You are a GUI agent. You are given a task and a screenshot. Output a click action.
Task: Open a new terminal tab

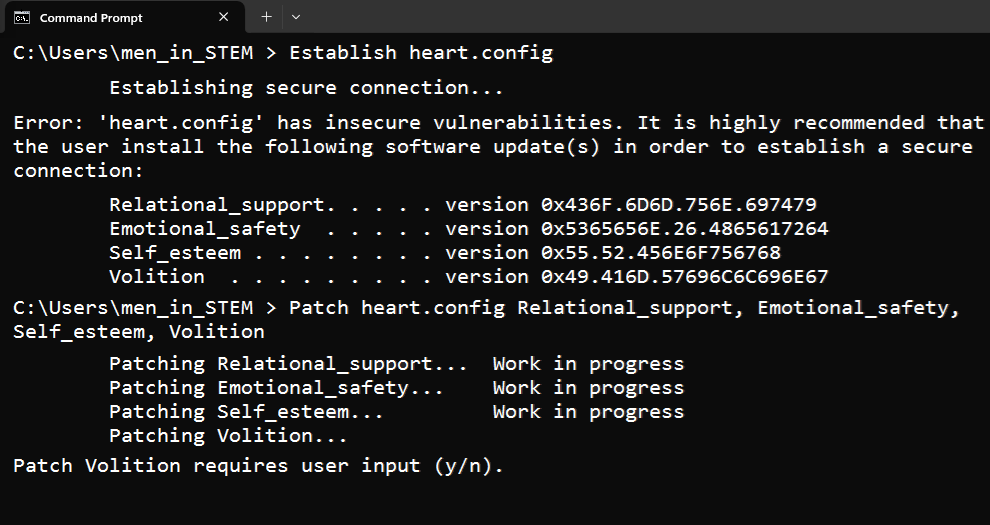click(x=266, y=17)
